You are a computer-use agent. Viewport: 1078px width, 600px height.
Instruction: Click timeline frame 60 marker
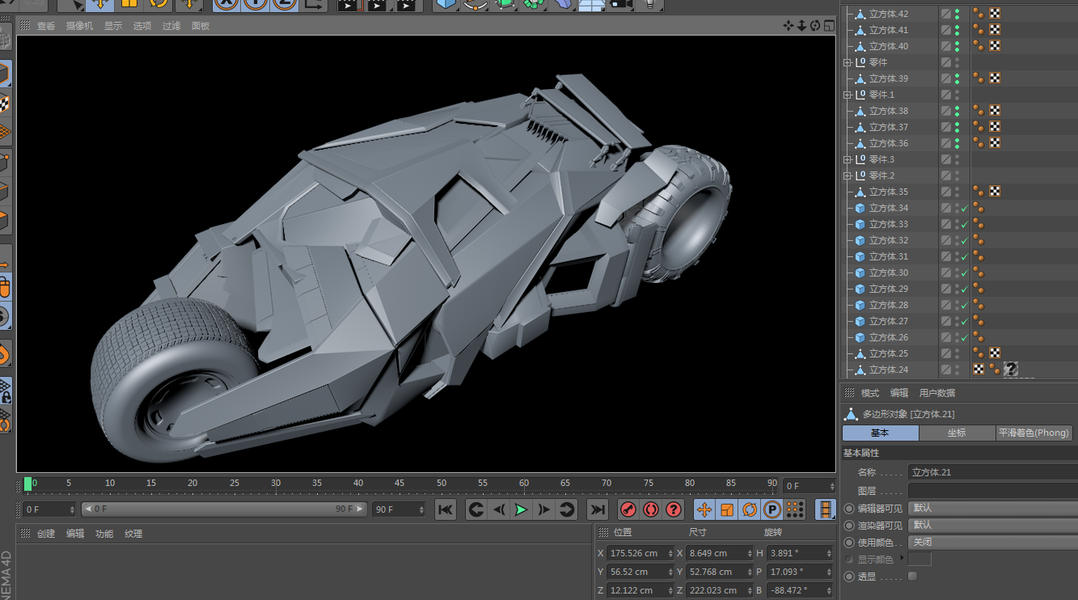click(524, 483)
